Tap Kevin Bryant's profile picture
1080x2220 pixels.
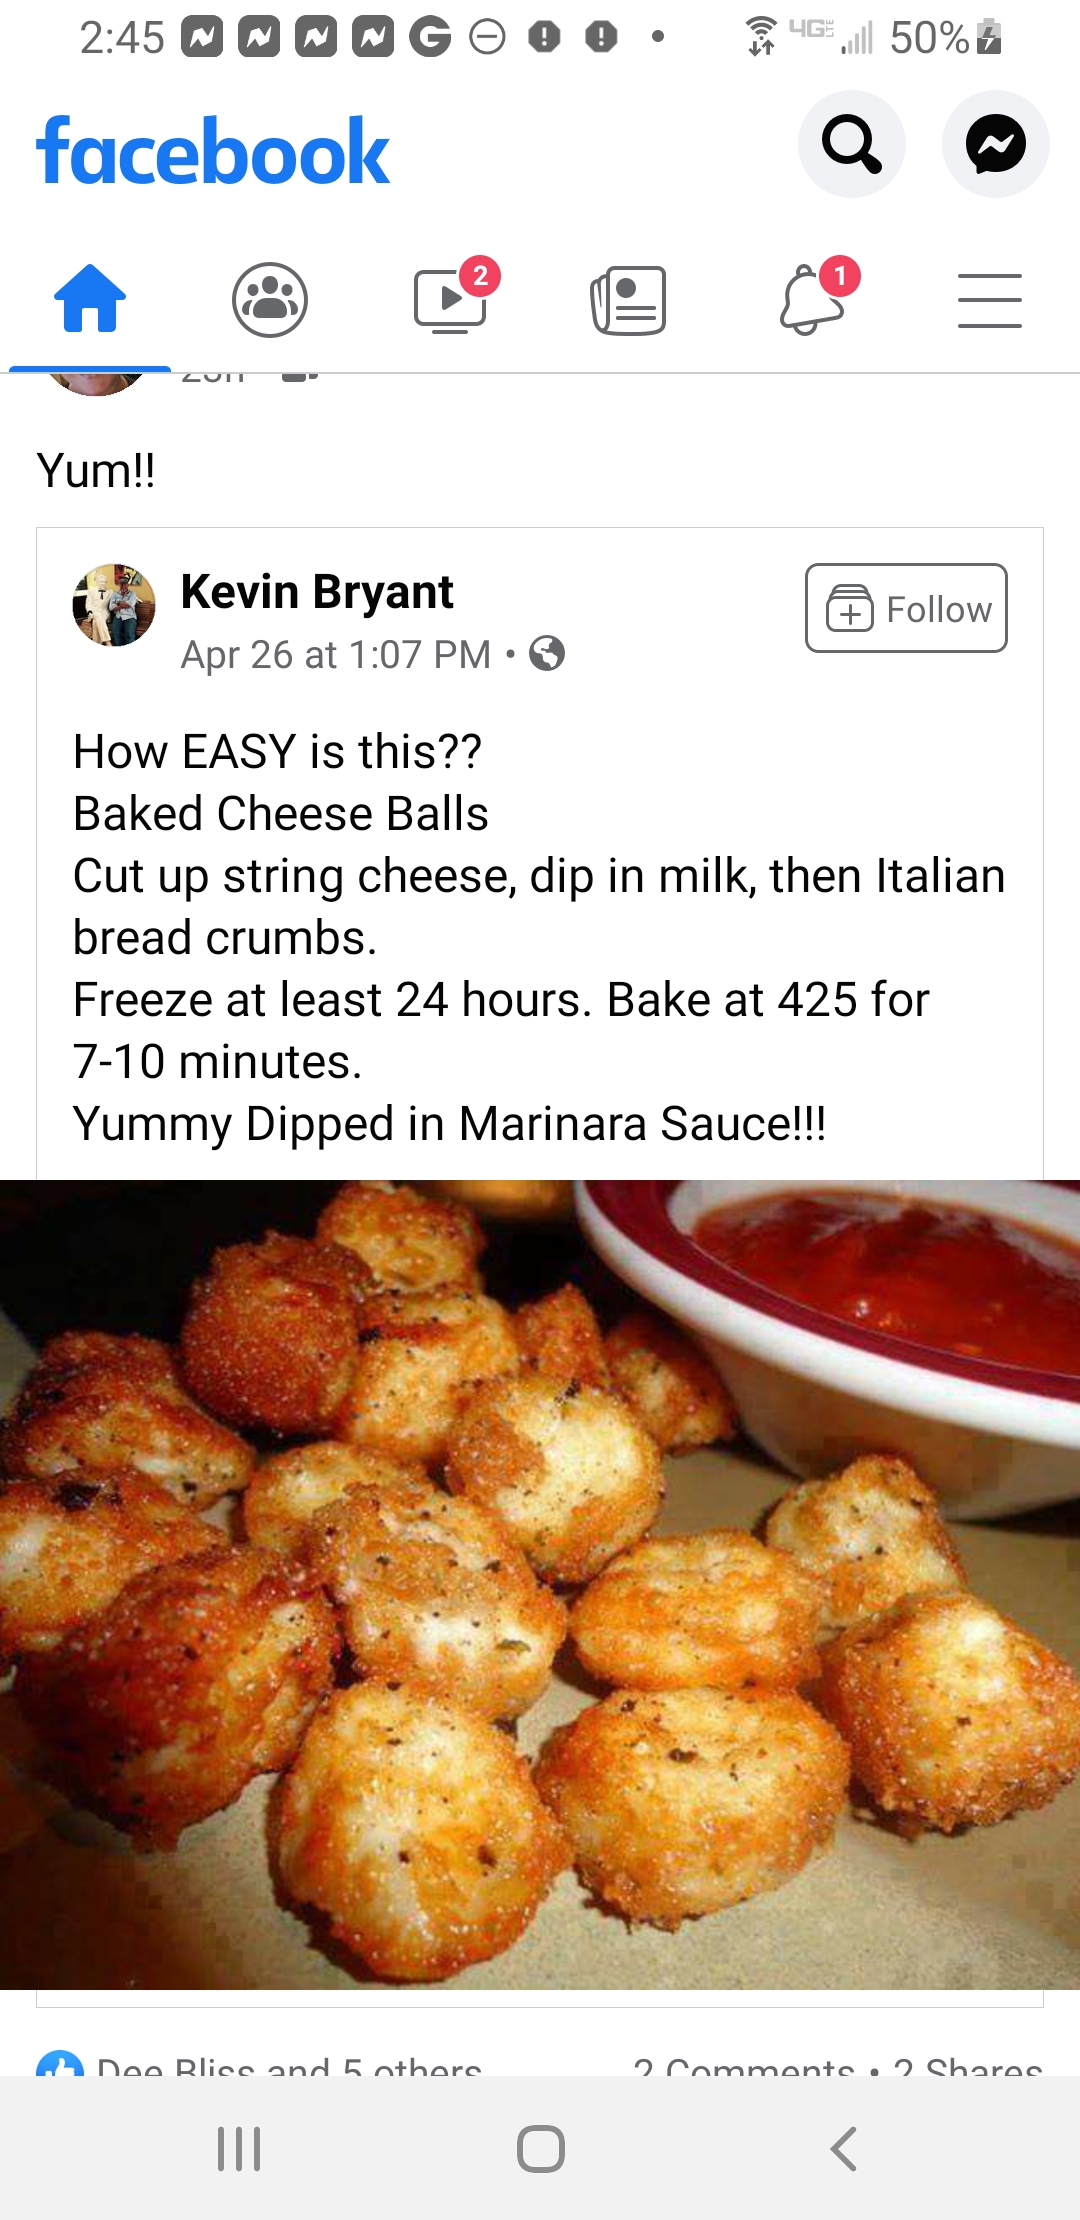click(114, 605)
